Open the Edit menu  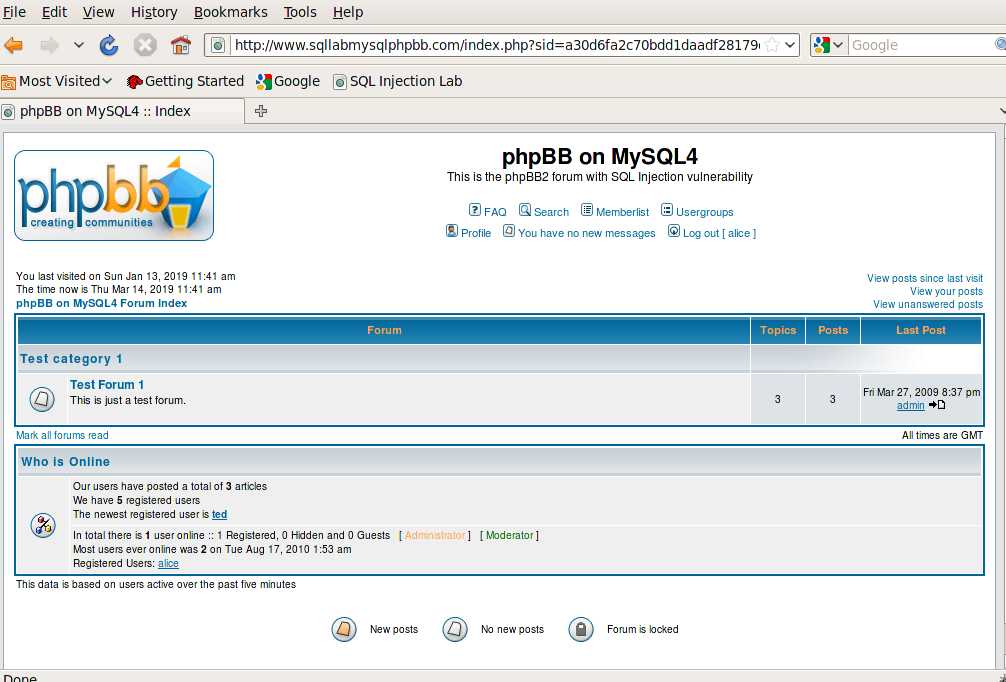[54, 12]
